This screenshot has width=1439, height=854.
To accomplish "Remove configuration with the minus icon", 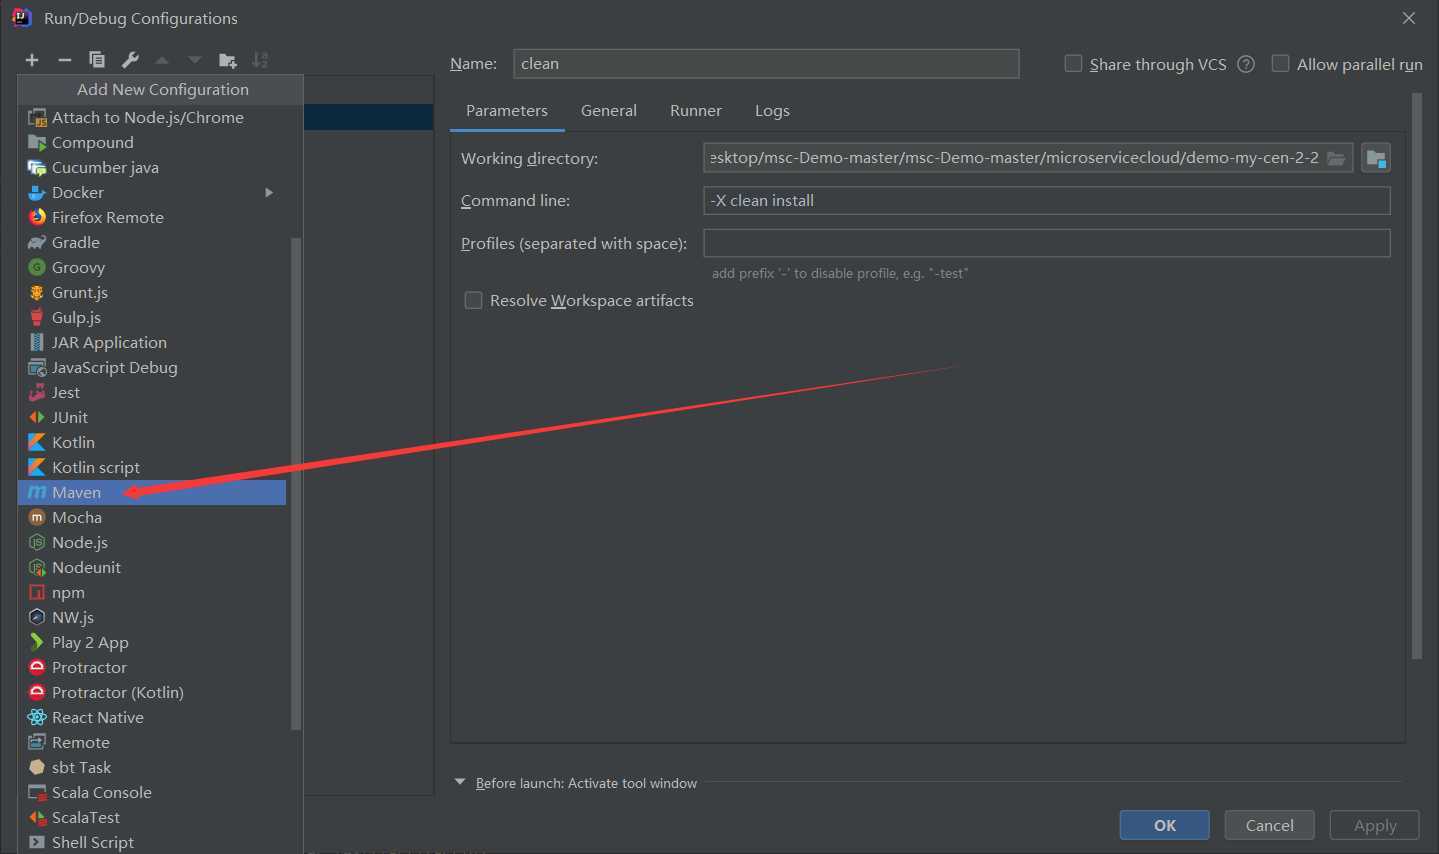I will coord(65,60).
